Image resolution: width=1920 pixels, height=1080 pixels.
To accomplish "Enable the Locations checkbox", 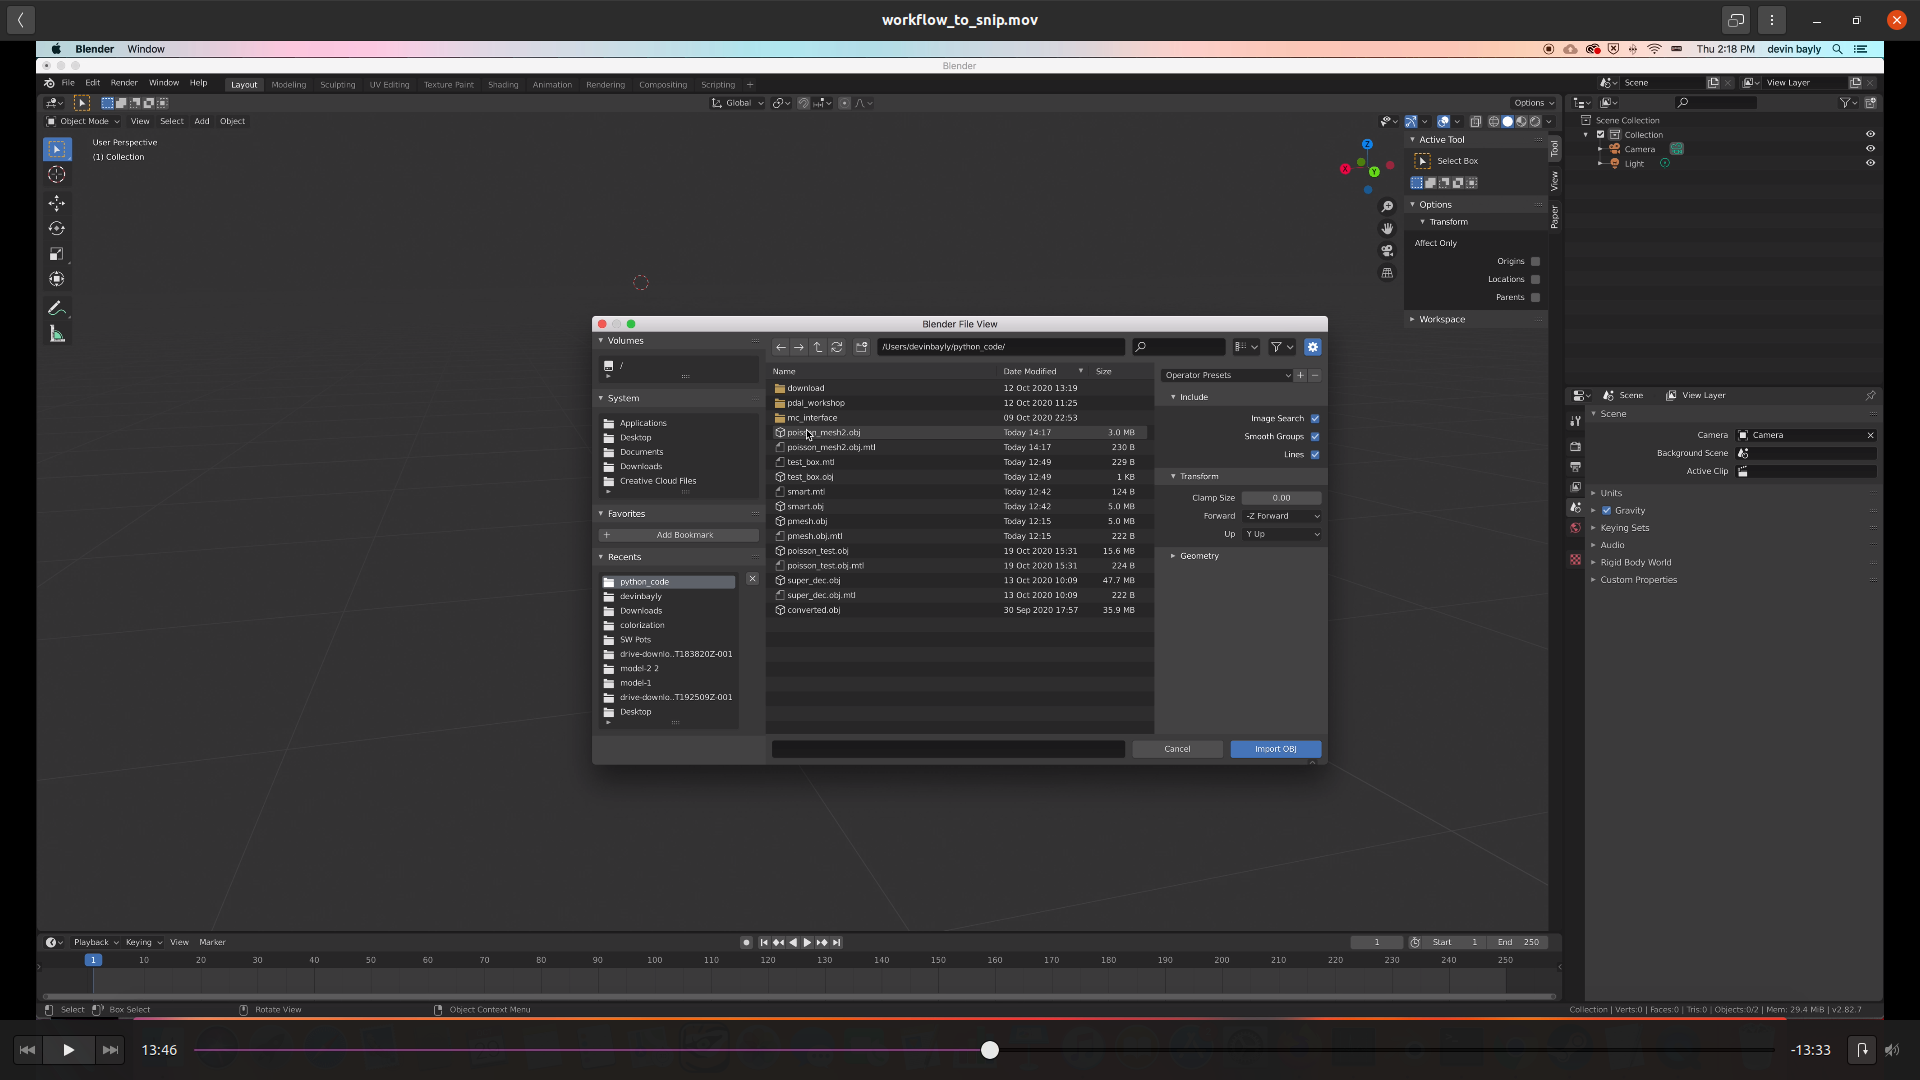I will (x=1536, y=280).
